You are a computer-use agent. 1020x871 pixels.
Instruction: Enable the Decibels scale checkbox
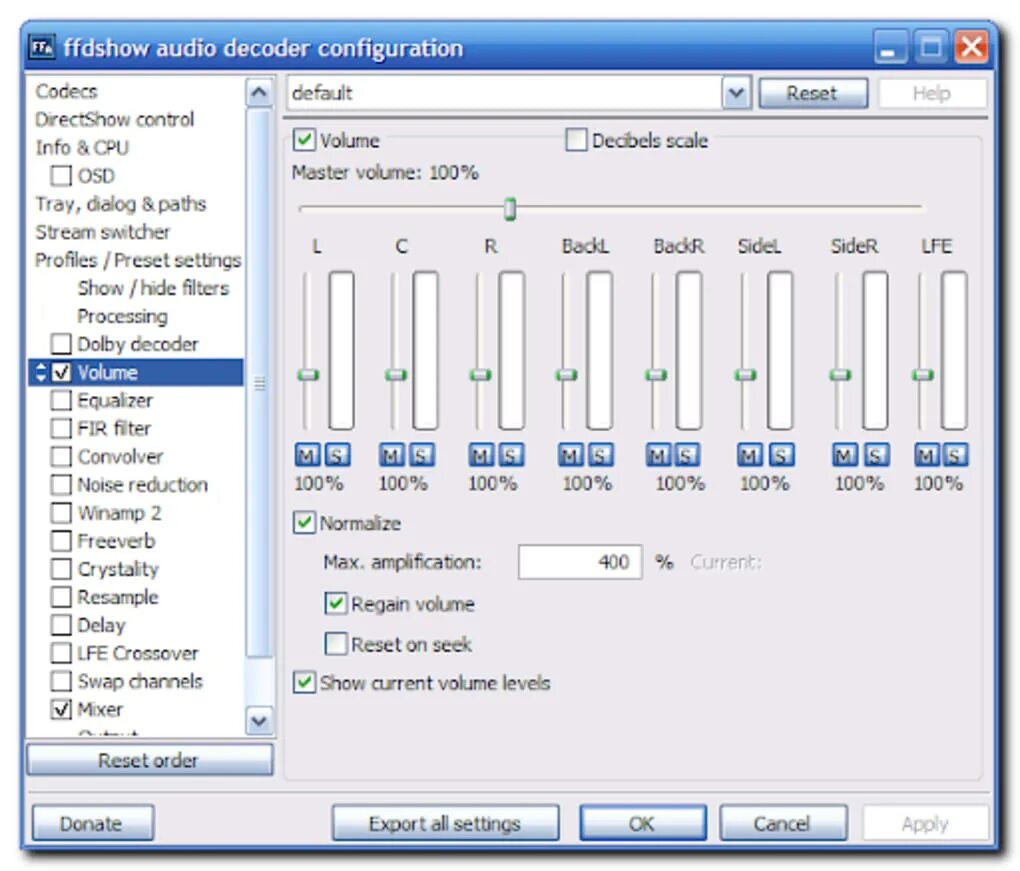(576, 140)
